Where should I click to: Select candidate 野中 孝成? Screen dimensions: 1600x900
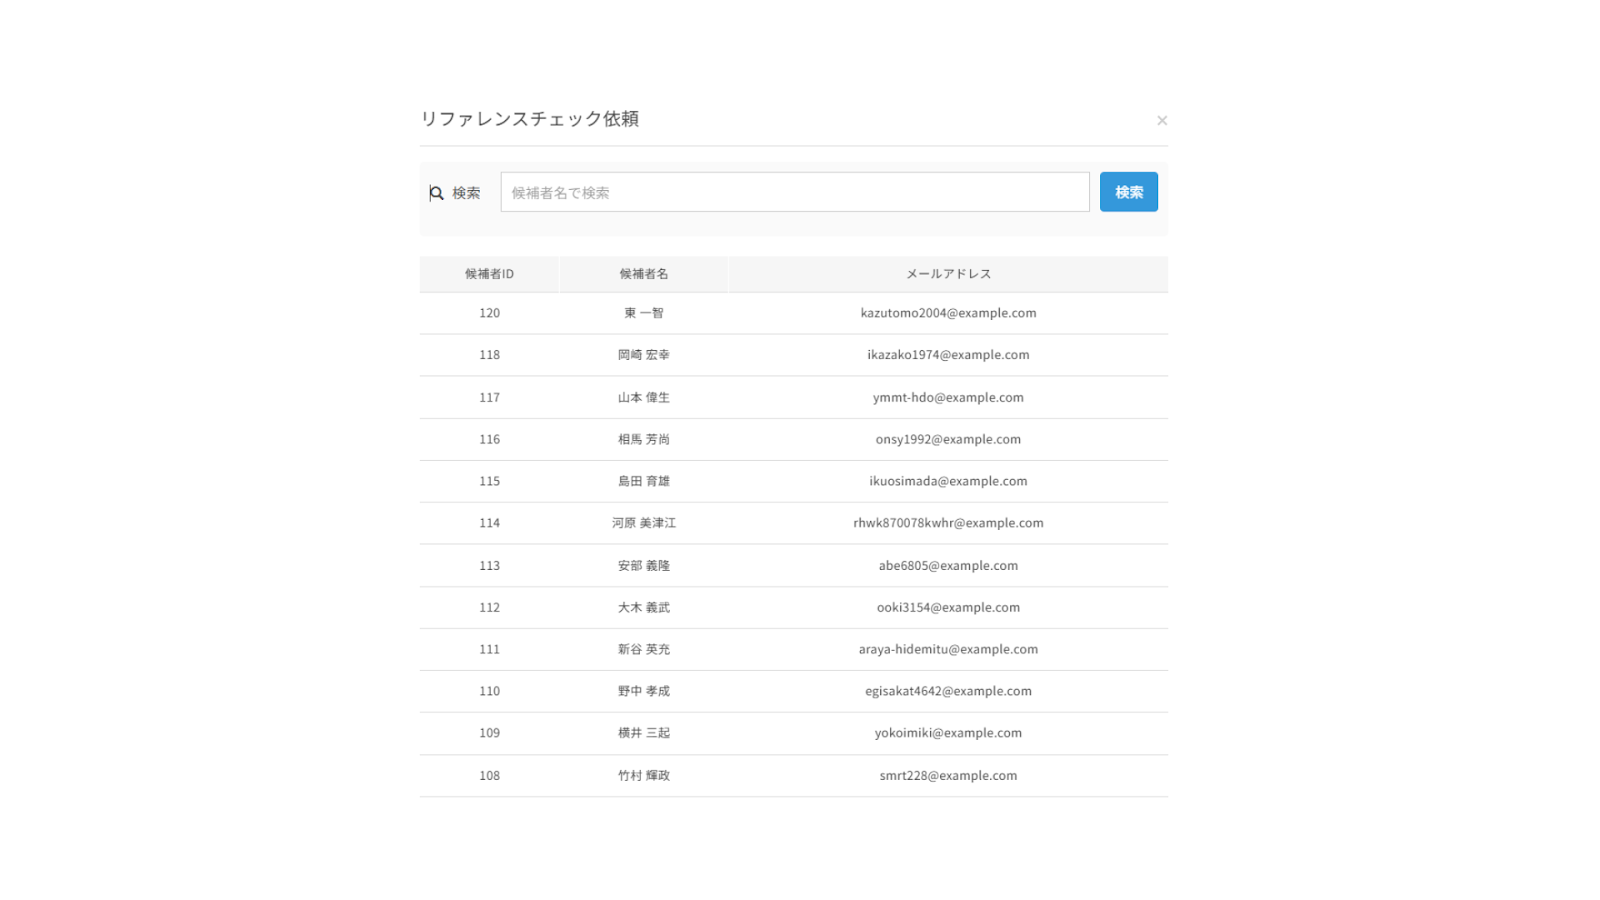643,691
